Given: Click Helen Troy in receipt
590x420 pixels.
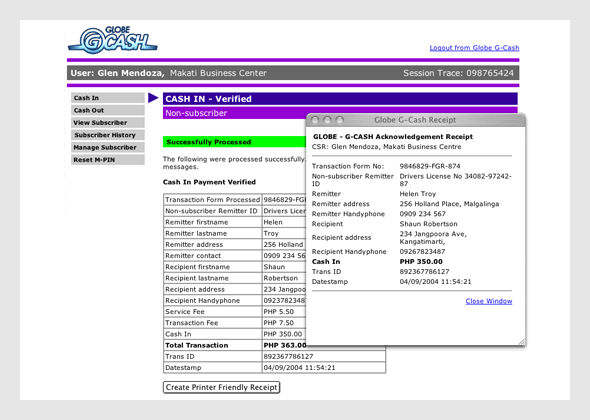Looking at the screenshot, I should pyautogui.click(x=418, y=194).
